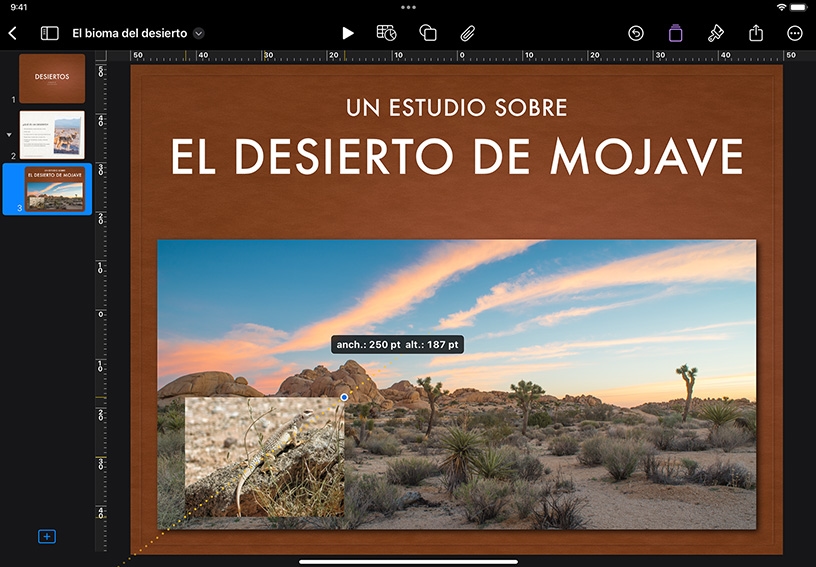Open the El bioma del desierto title menu
This screenshot has height=567, width=816.
pos(198,33)
